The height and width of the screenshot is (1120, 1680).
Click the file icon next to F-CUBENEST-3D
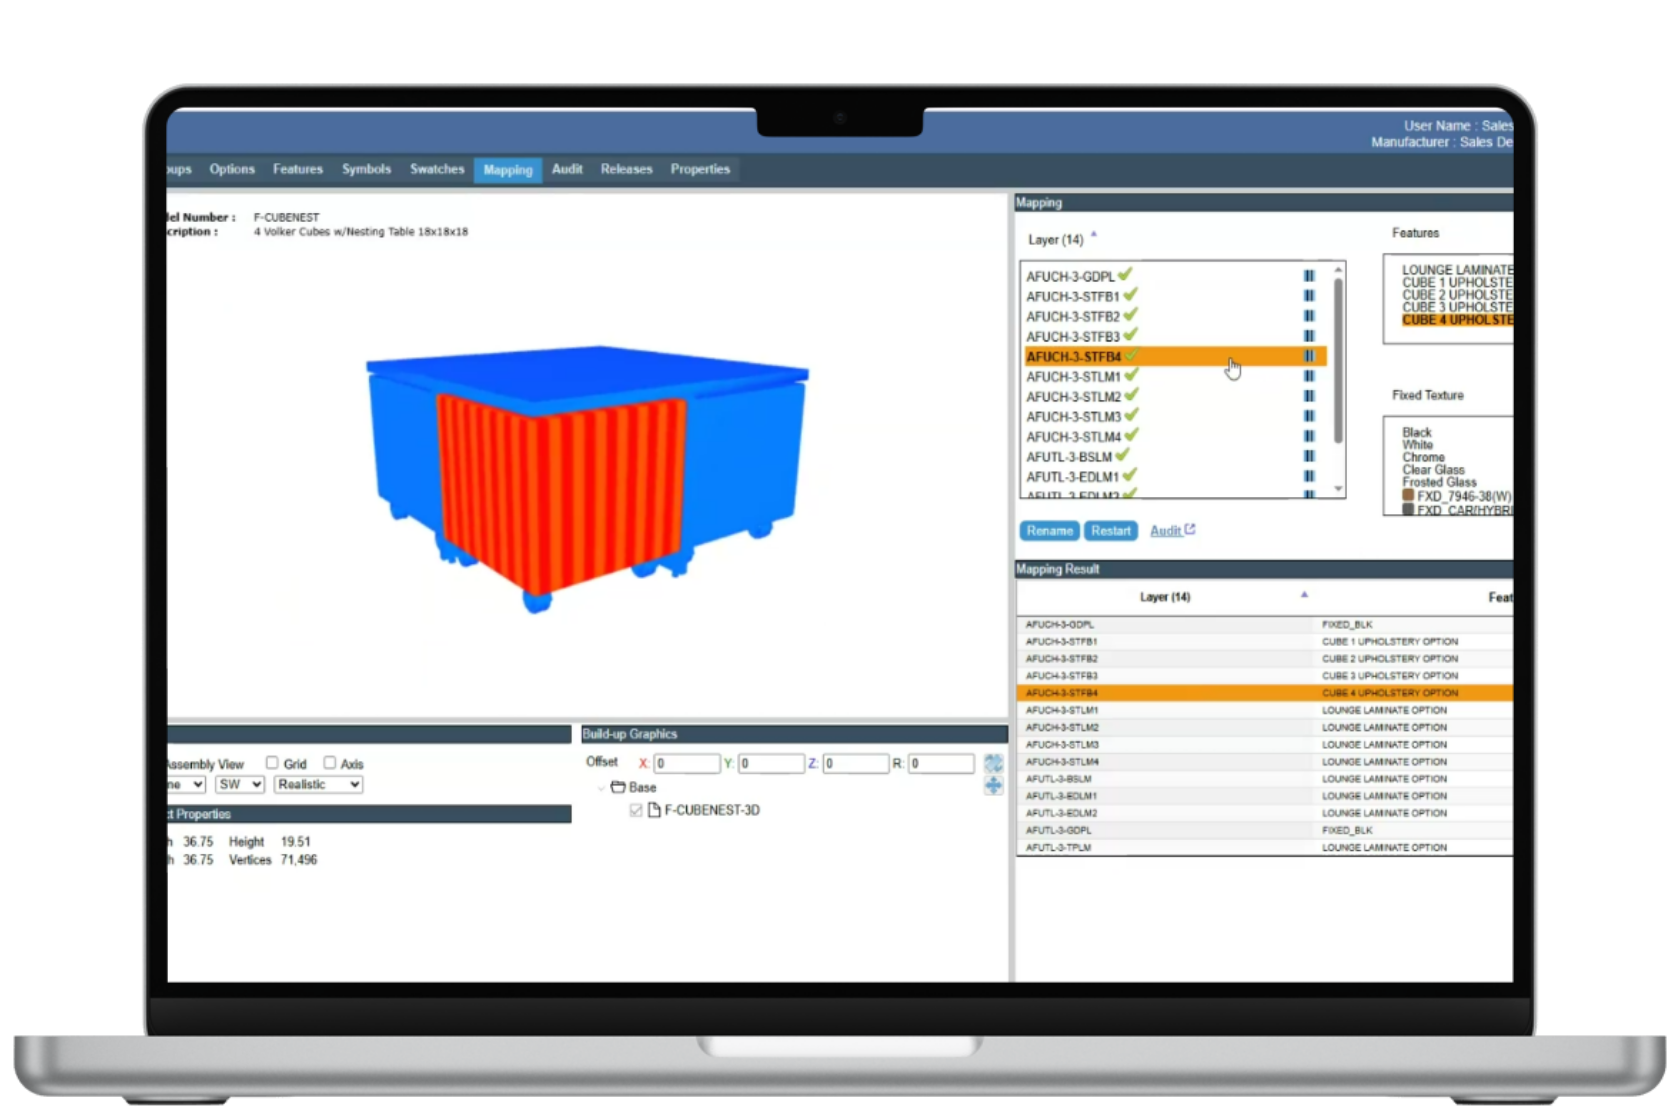pos(654,810)
